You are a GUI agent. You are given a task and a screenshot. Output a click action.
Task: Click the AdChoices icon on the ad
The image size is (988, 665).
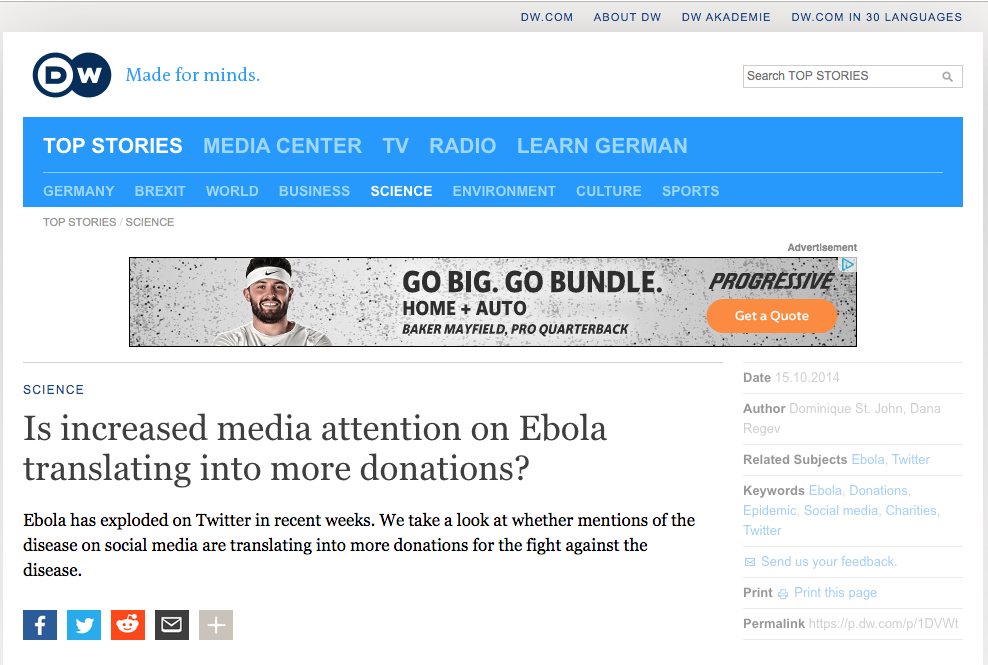pos(848,265)
